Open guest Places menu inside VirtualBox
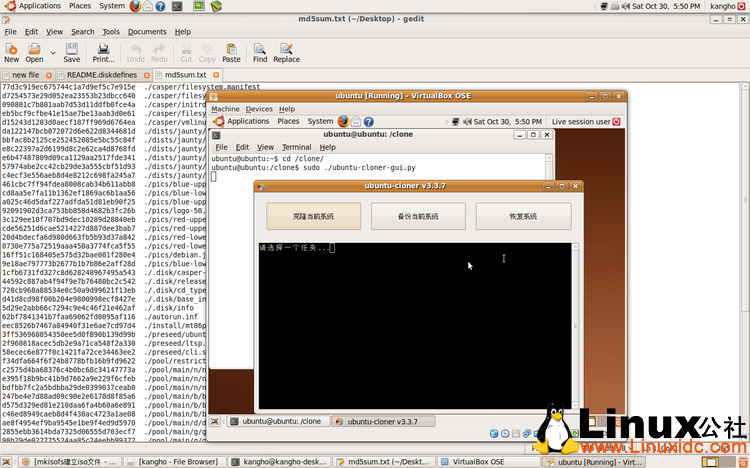The image size is (750, 468). click(x=288, y=122)
